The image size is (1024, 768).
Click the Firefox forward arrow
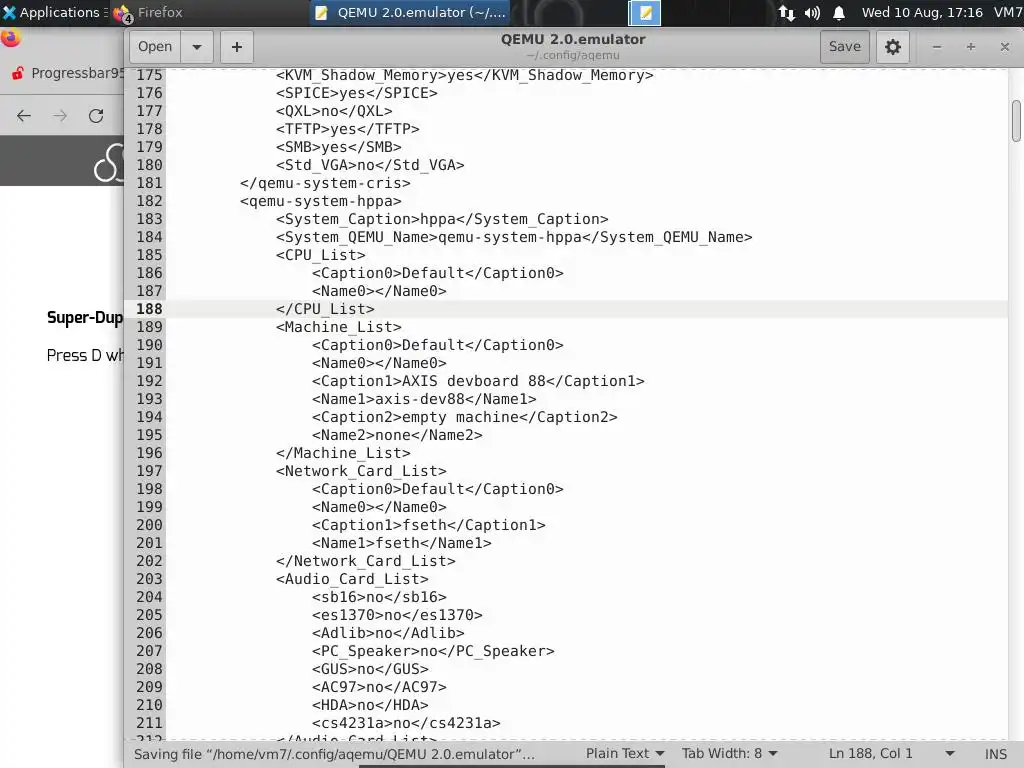point(60,116)
